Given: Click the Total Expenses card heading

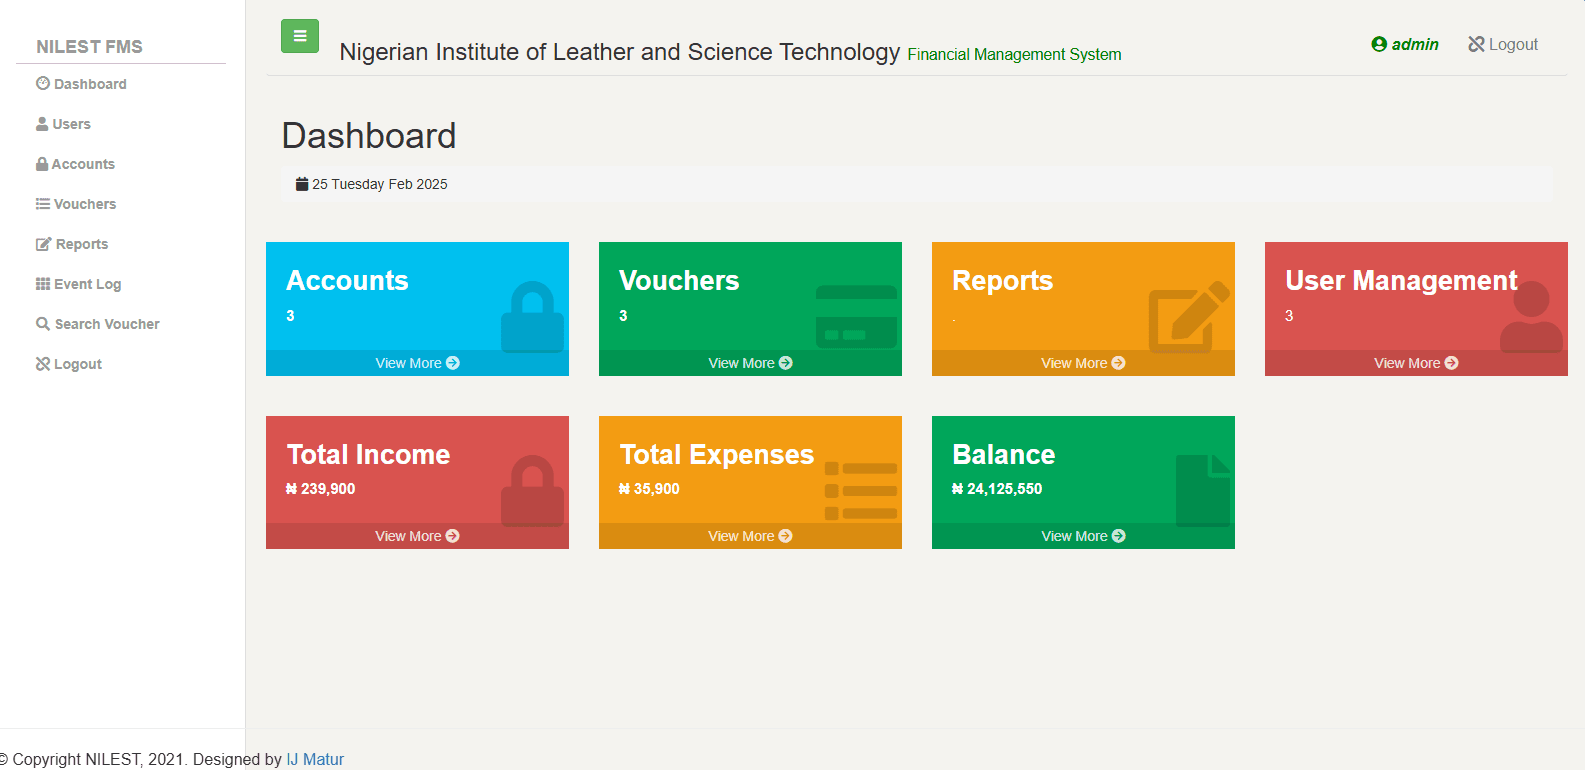Looking at the screenshot, I should click(x=716, y=455).
